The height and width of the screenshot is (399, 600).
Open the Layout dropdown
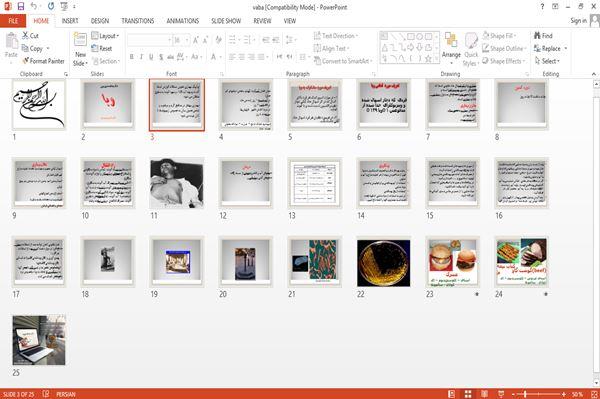coord(106,36)
